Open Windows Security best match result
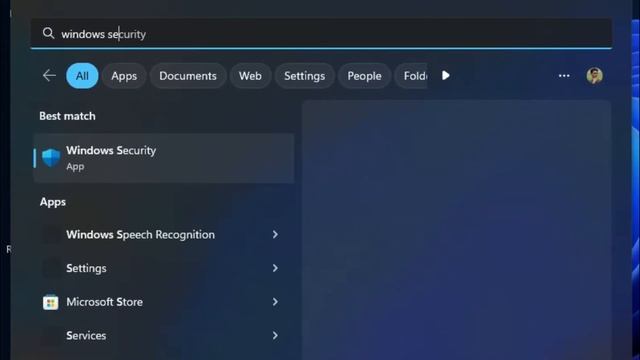 (164, 158)
